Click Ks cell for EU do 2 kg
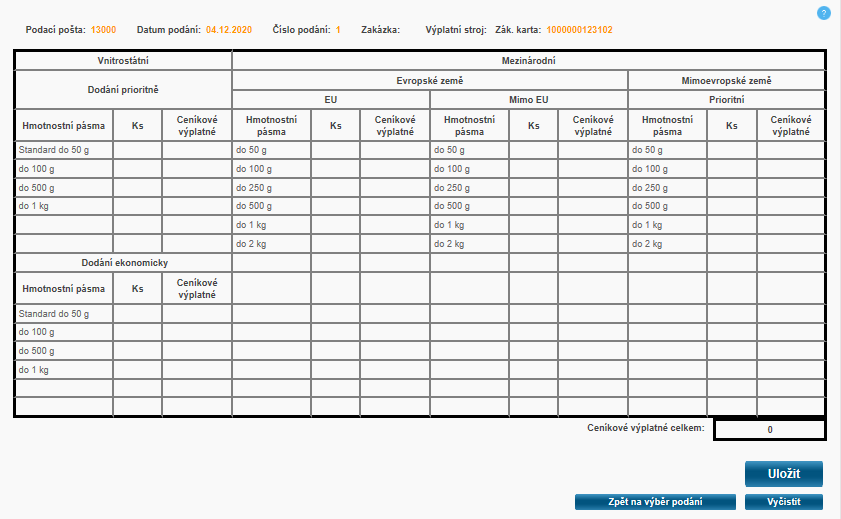This screenshot has height=519, width=841. [336, 244]
